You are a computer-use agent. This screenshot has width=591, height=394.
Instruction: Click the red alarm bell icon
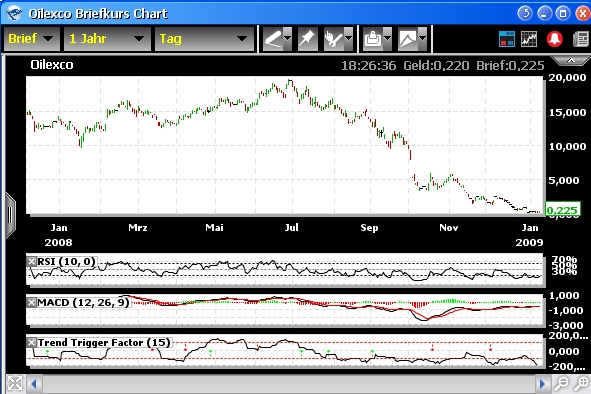(x=554, y=39)
